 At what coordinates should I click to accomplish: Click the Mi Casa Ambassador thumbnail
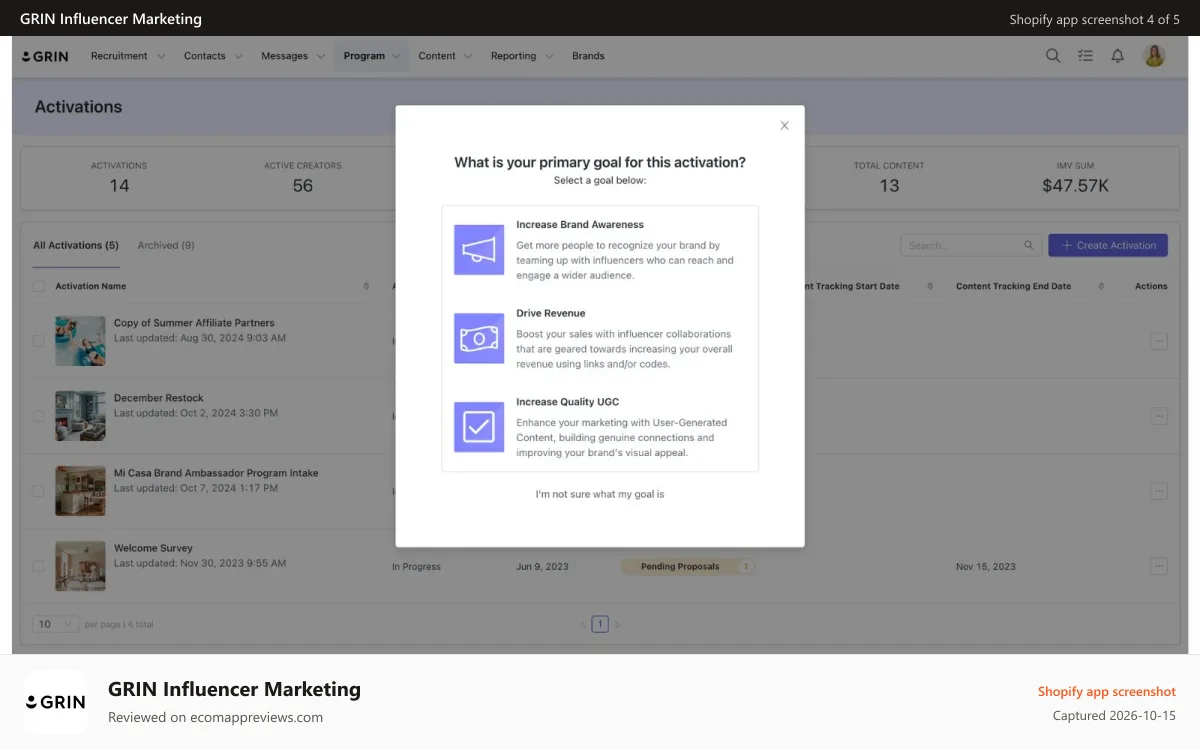[x=80, y=491]
